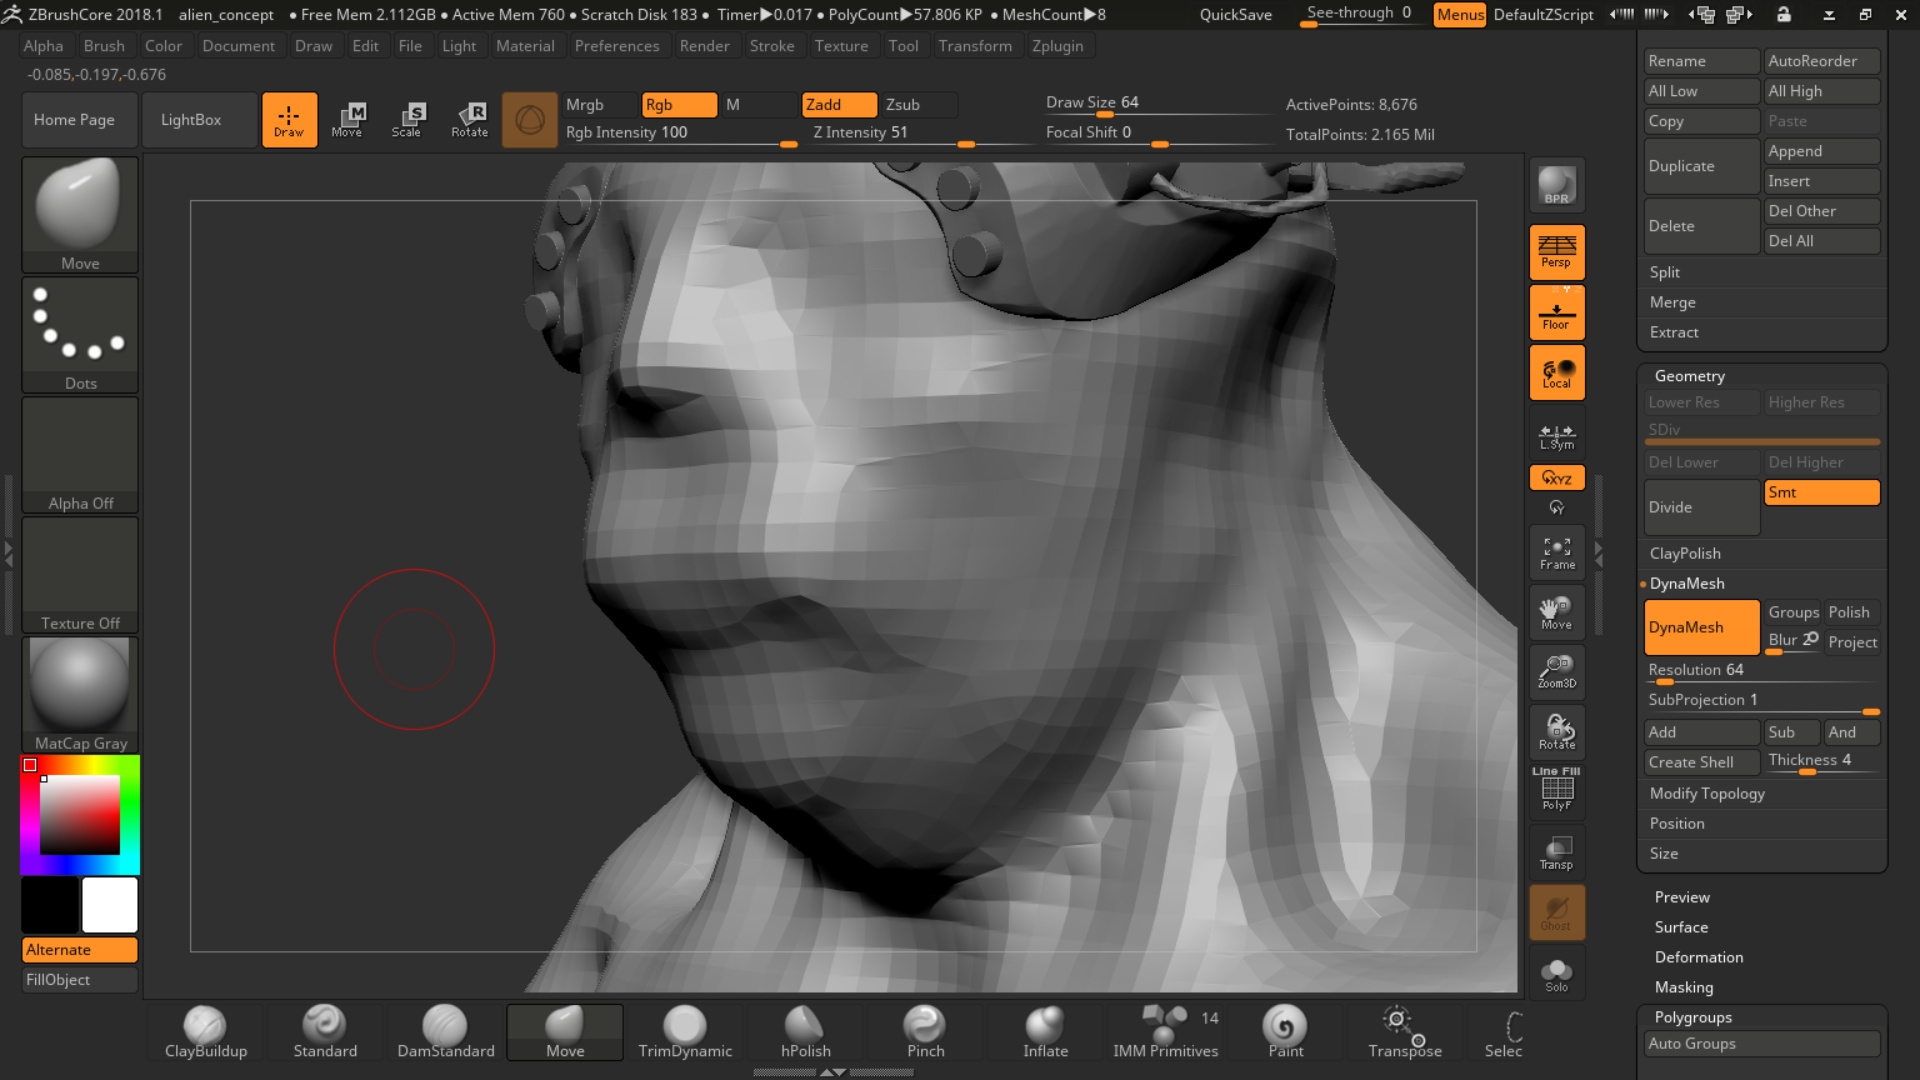Activate the Transpose tool
Viewport: 1920px width, 1080px height.
coord(1405,1032)
